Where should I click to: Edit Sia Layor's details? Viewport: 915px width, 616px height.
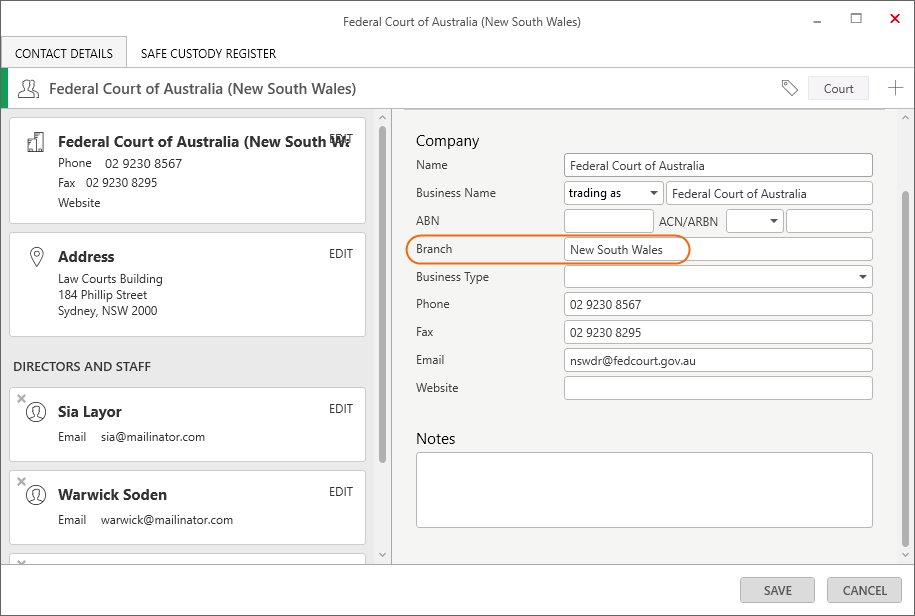pos(341,409)
